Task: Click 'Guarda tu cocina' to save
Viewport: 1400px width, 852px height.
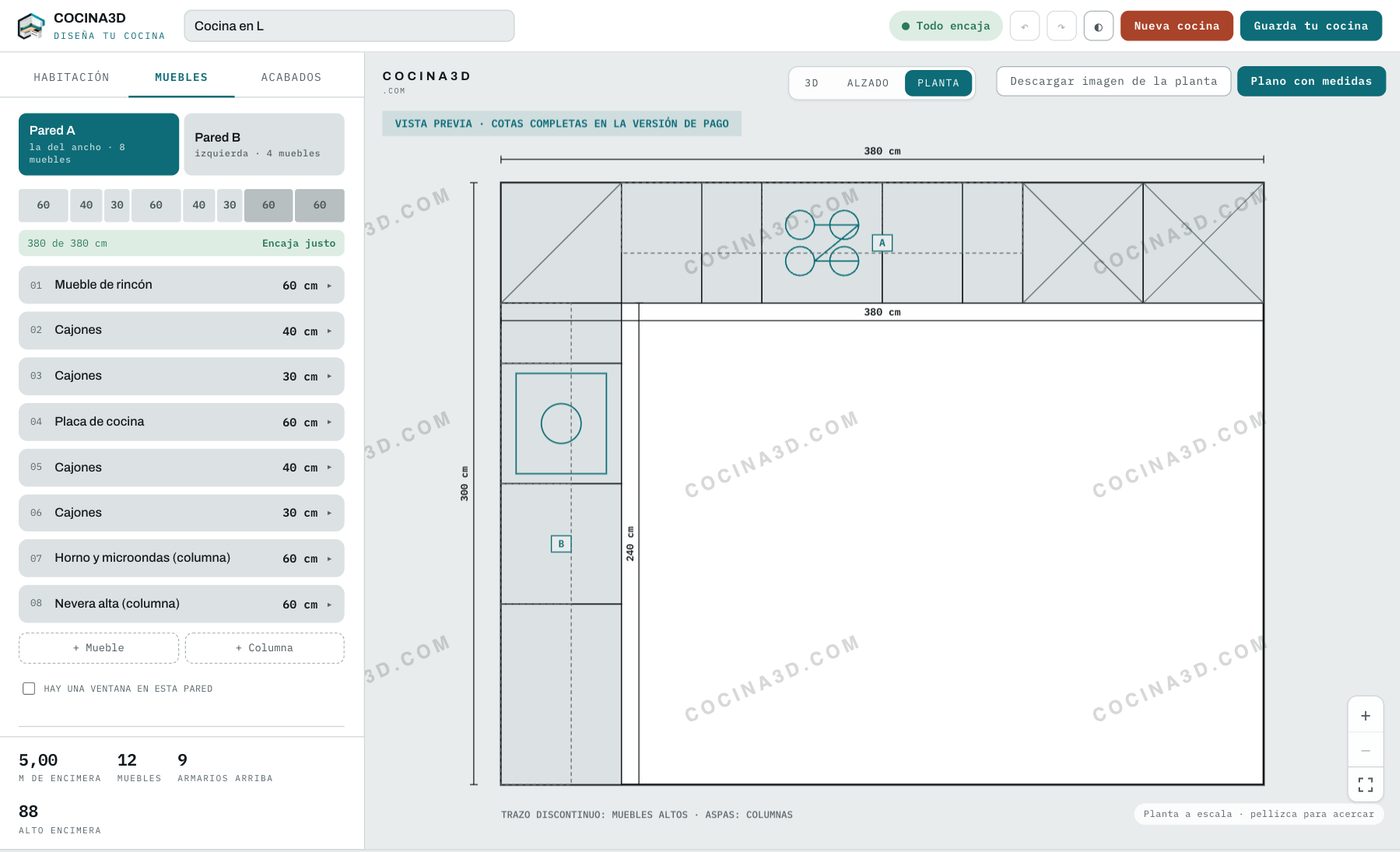Action: point(1311,26)
